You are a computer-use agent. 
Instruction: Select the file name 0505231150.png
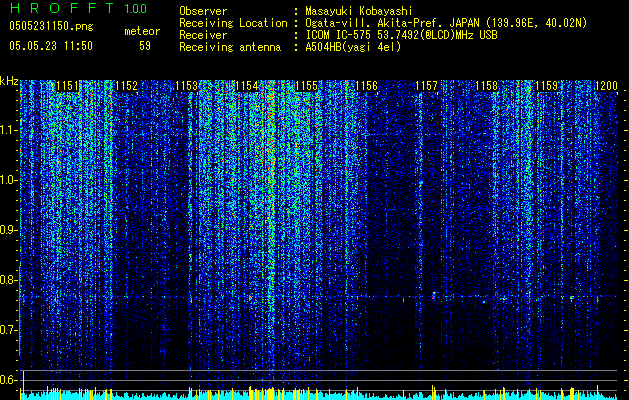click(51, 27)
